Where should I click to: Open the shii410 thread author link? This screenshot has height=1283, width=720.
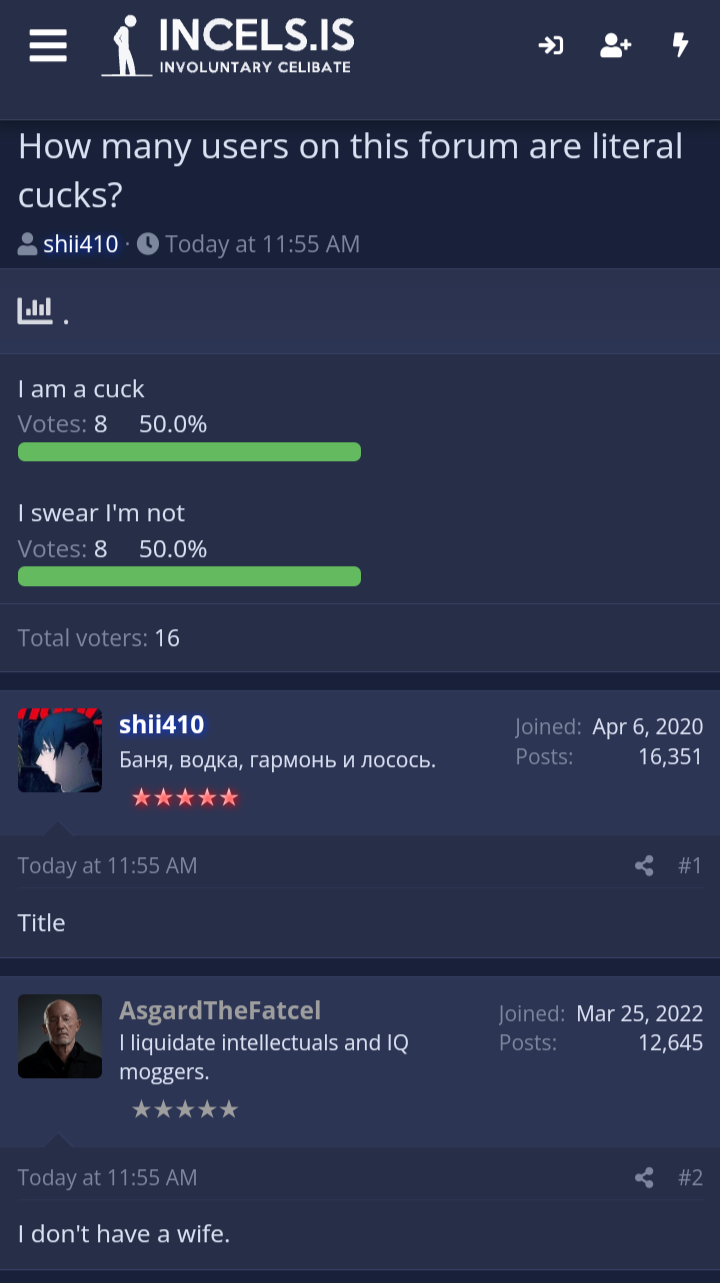click(x=80, y=244)
